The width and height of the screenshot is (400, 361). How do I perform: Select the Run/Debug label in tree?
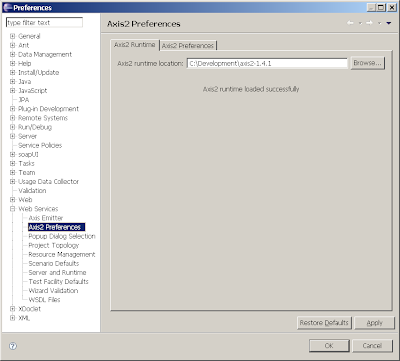click(x=35, y=127)
